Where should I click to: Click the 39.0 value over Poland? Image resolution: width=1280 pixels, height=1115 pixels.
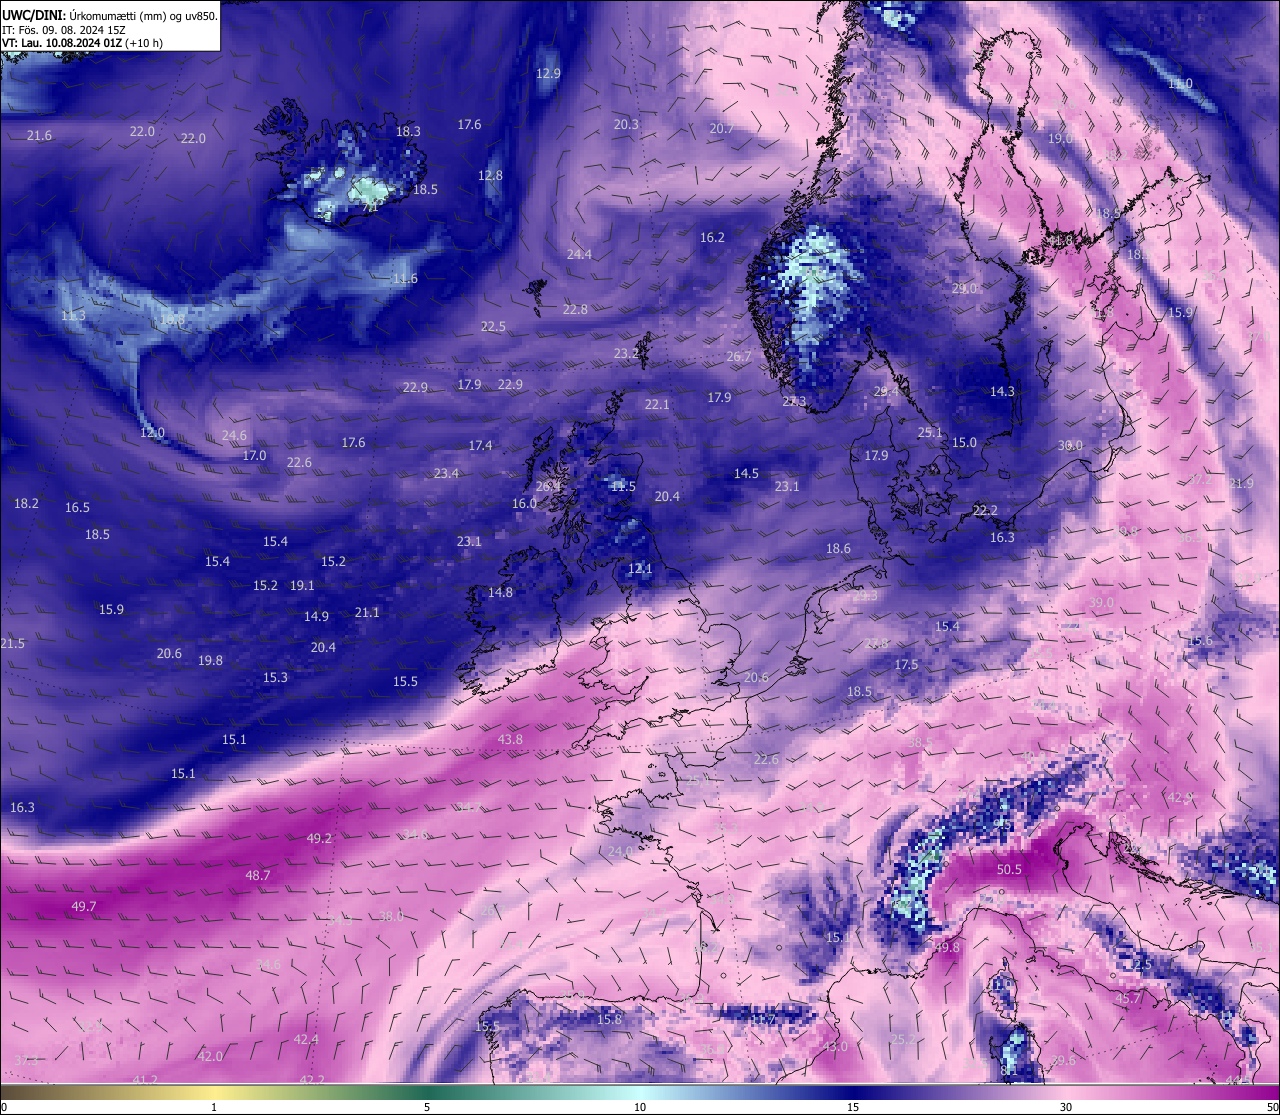(1101, 602)
